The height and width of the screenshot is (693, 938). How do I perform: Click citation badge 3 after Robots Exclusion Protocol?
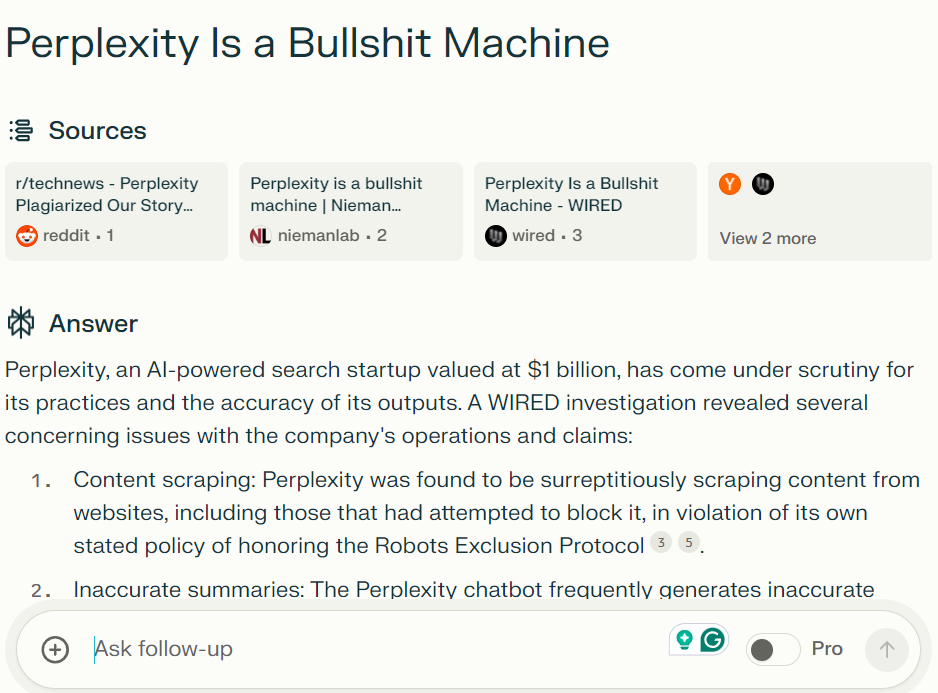pyautogui.click(x=661, y=542)
